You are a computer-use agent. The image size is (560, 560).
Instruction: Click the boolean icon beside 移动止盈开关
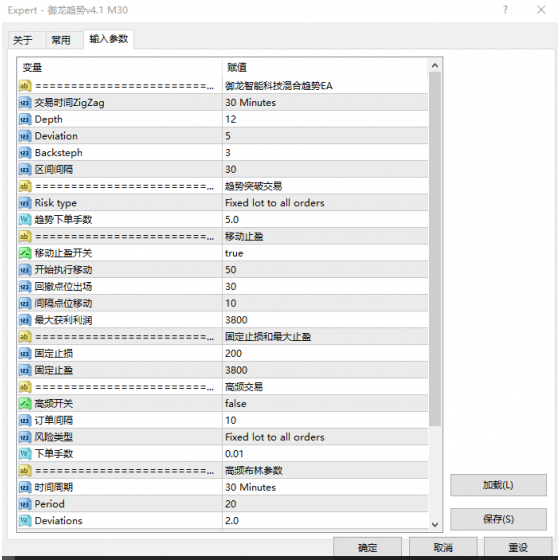click(x=25, y=253)
